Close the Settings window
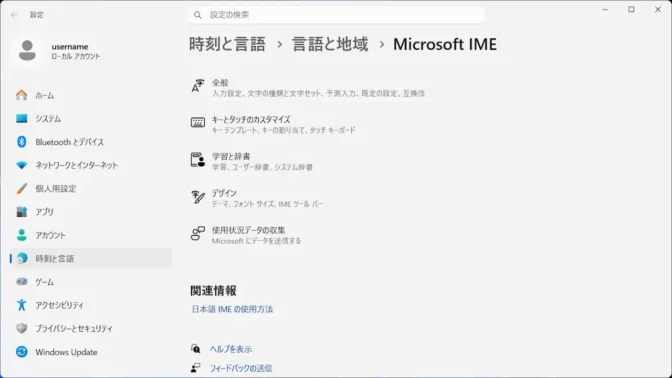 658,9
